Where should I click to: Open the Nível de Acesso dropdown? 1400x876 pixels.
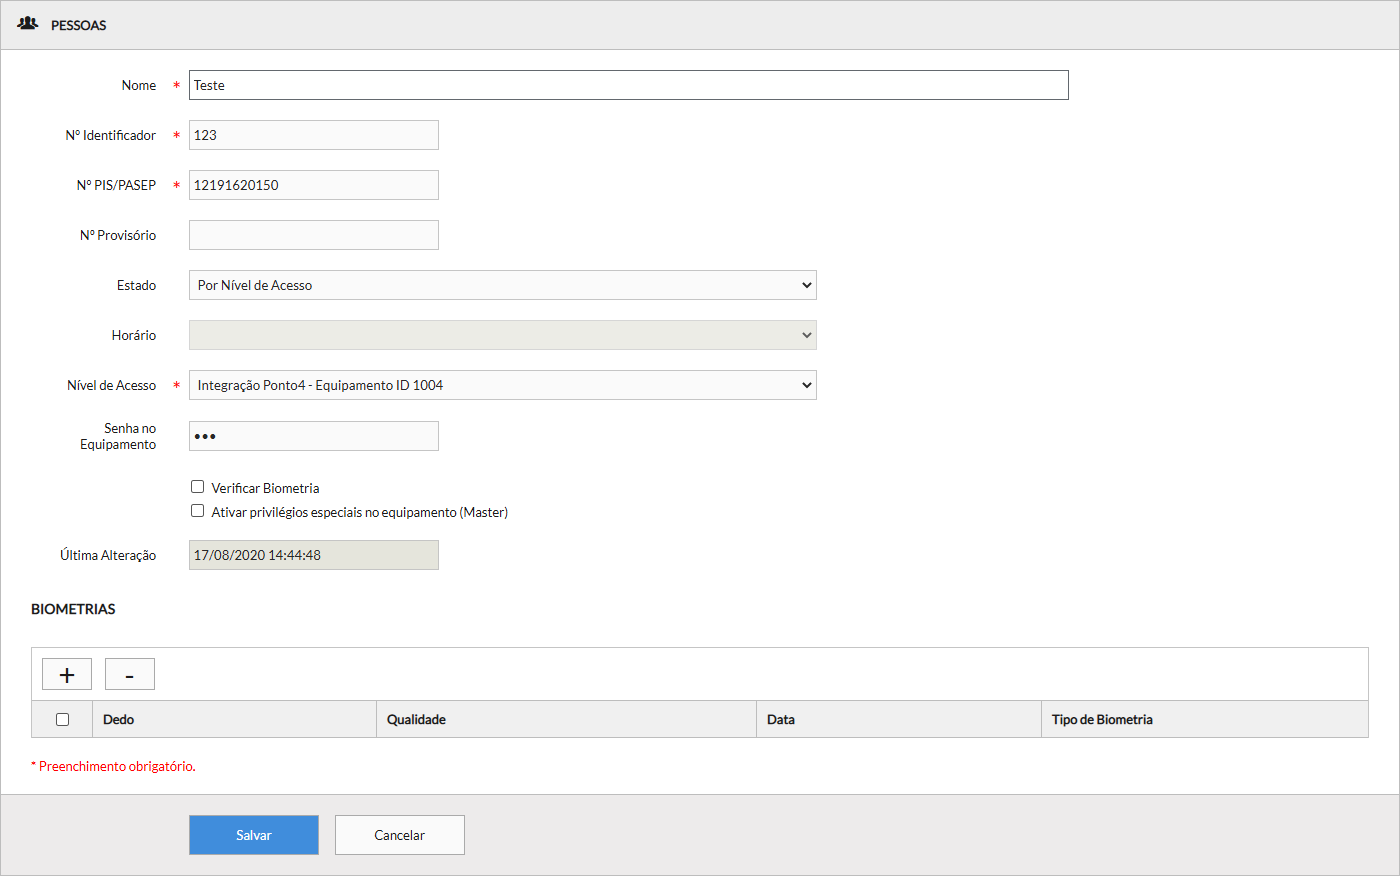point(502,385)
